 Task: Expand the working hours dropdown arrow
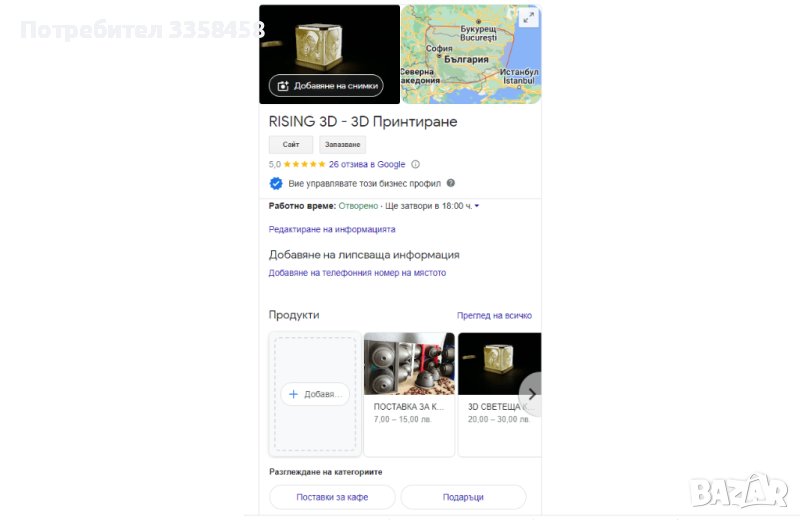(x=477, y=206)
